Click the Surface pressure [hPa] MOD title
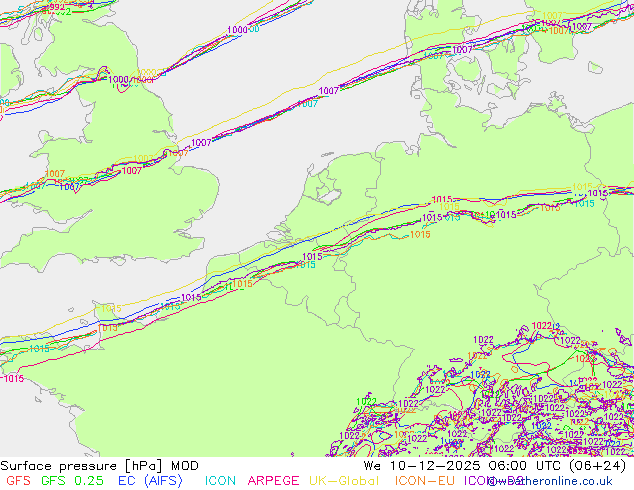The width and height of the screenshot is (634, 490). pyautogui.click(x=99, y=466)
